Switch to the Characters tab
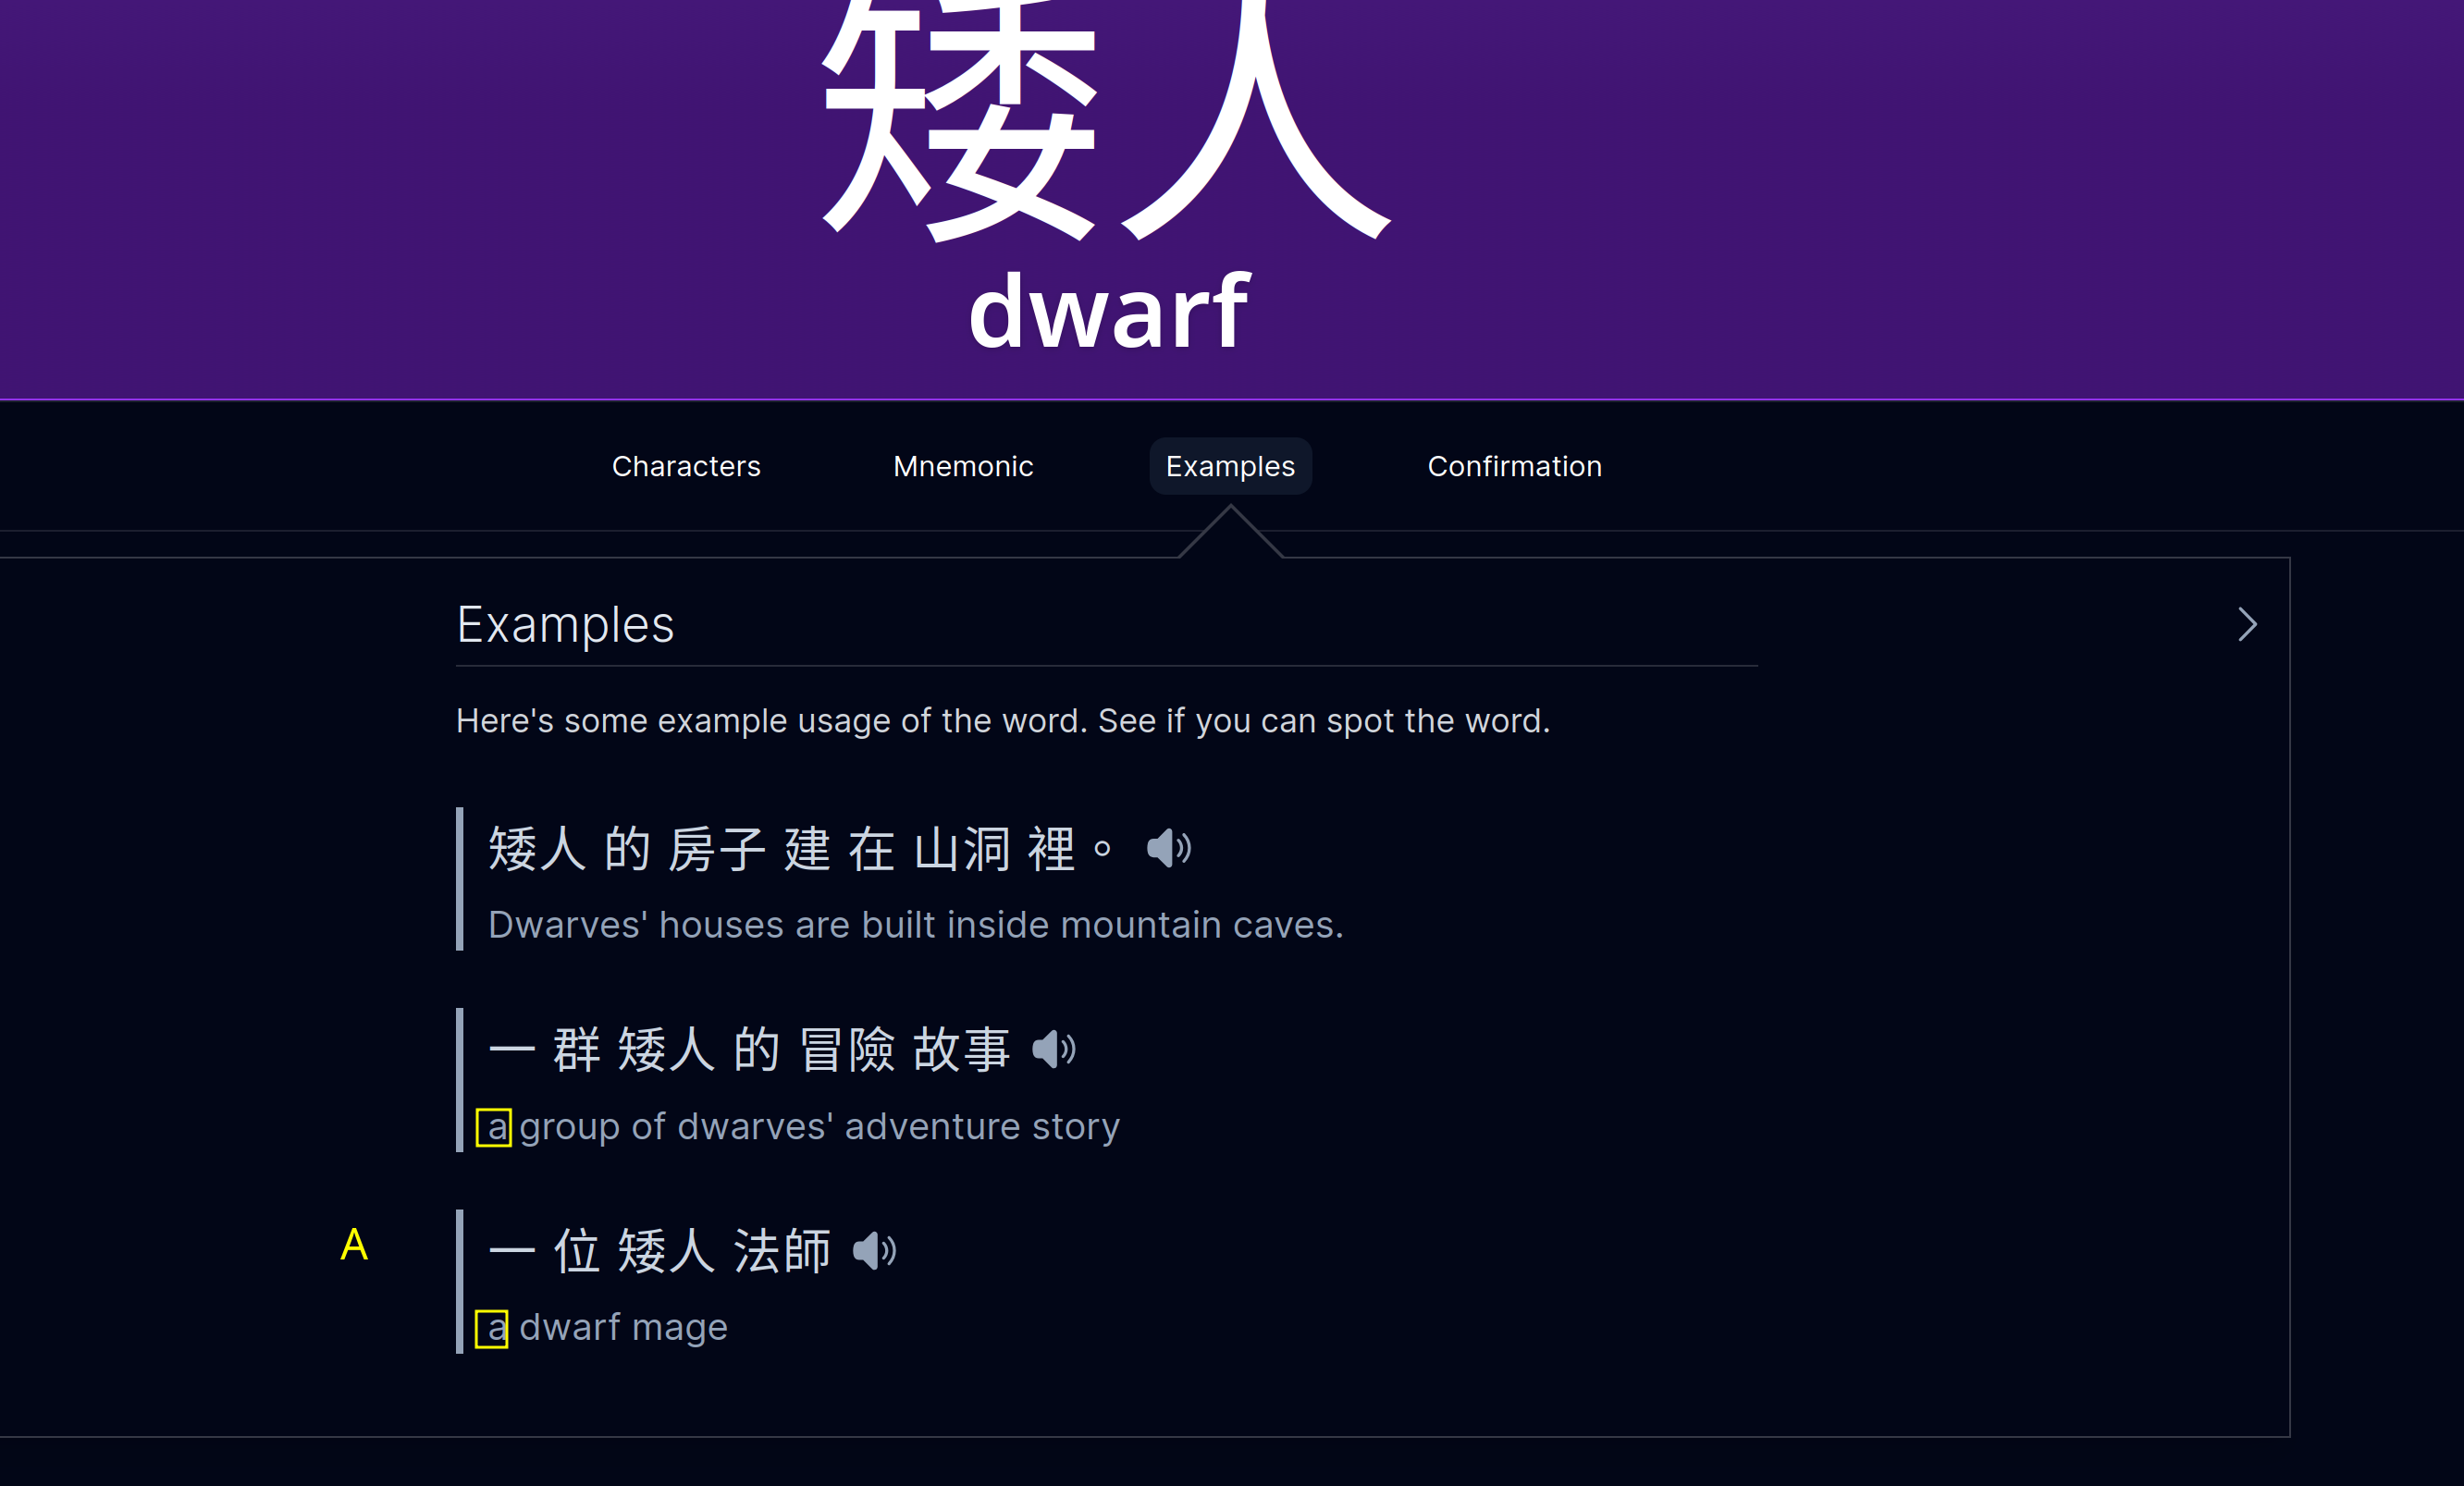This screenshot has width=2464, height=1486. (686, 466)
